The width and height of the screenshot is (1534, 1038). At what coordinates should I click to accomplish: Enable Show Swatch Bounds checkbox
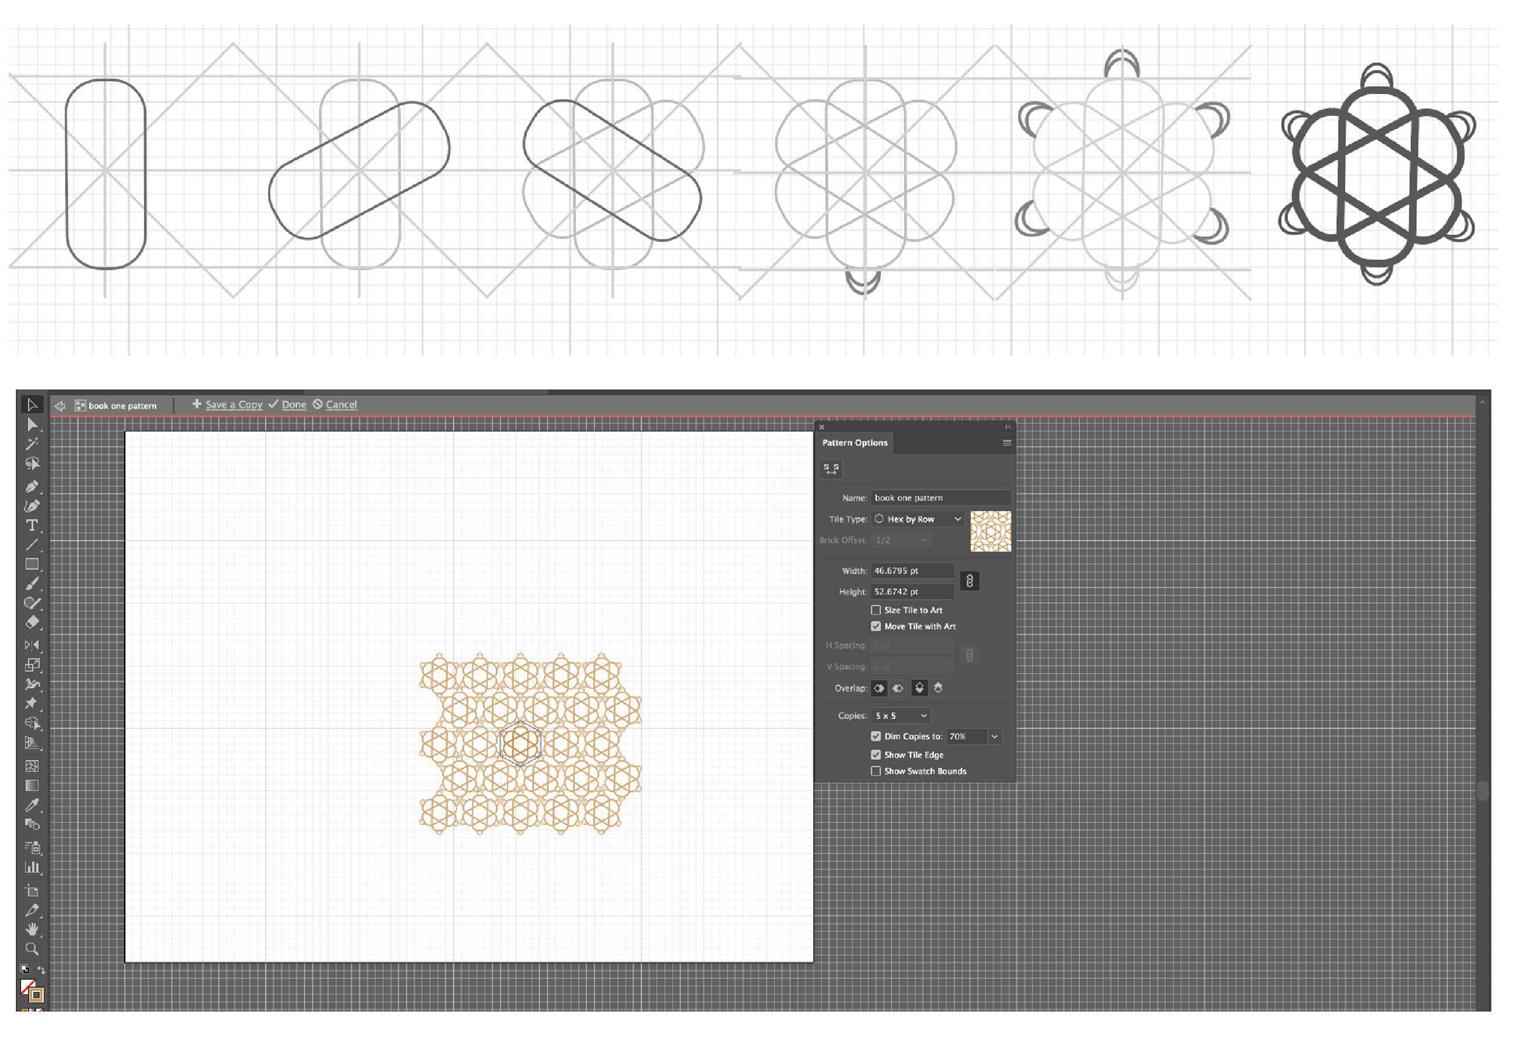(x=876, y=771)
